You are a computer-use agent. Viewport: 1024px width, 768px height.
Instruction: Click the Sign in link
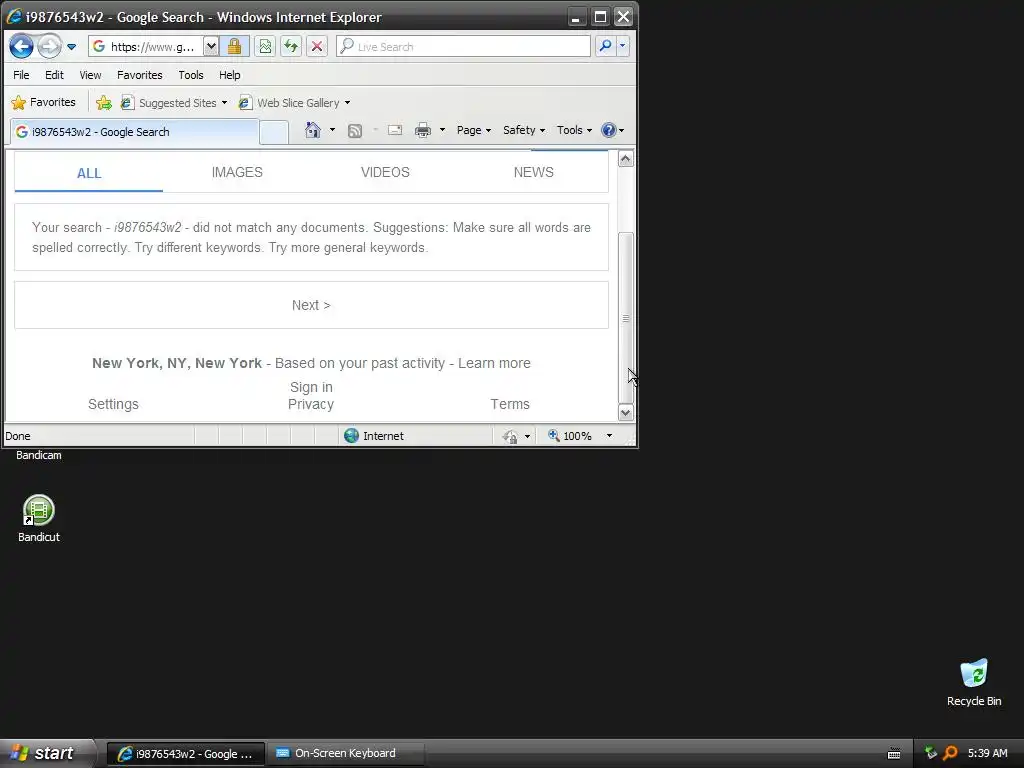pos(311,387)
